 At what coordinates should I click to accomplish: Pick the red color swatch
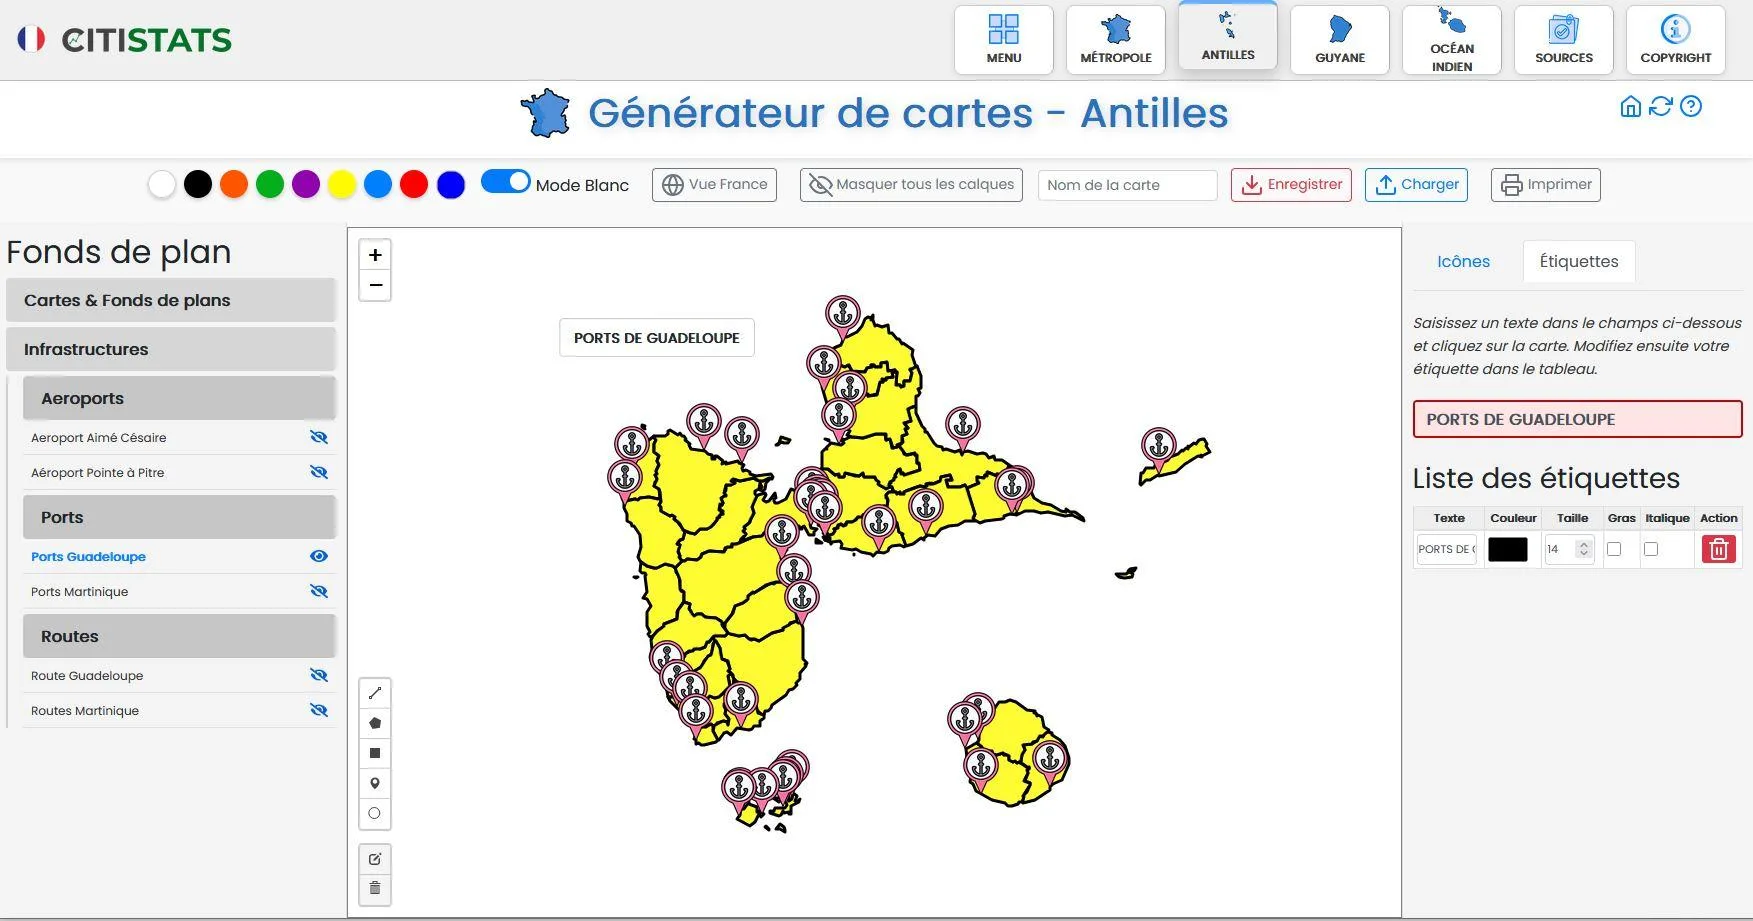(414, 184)
